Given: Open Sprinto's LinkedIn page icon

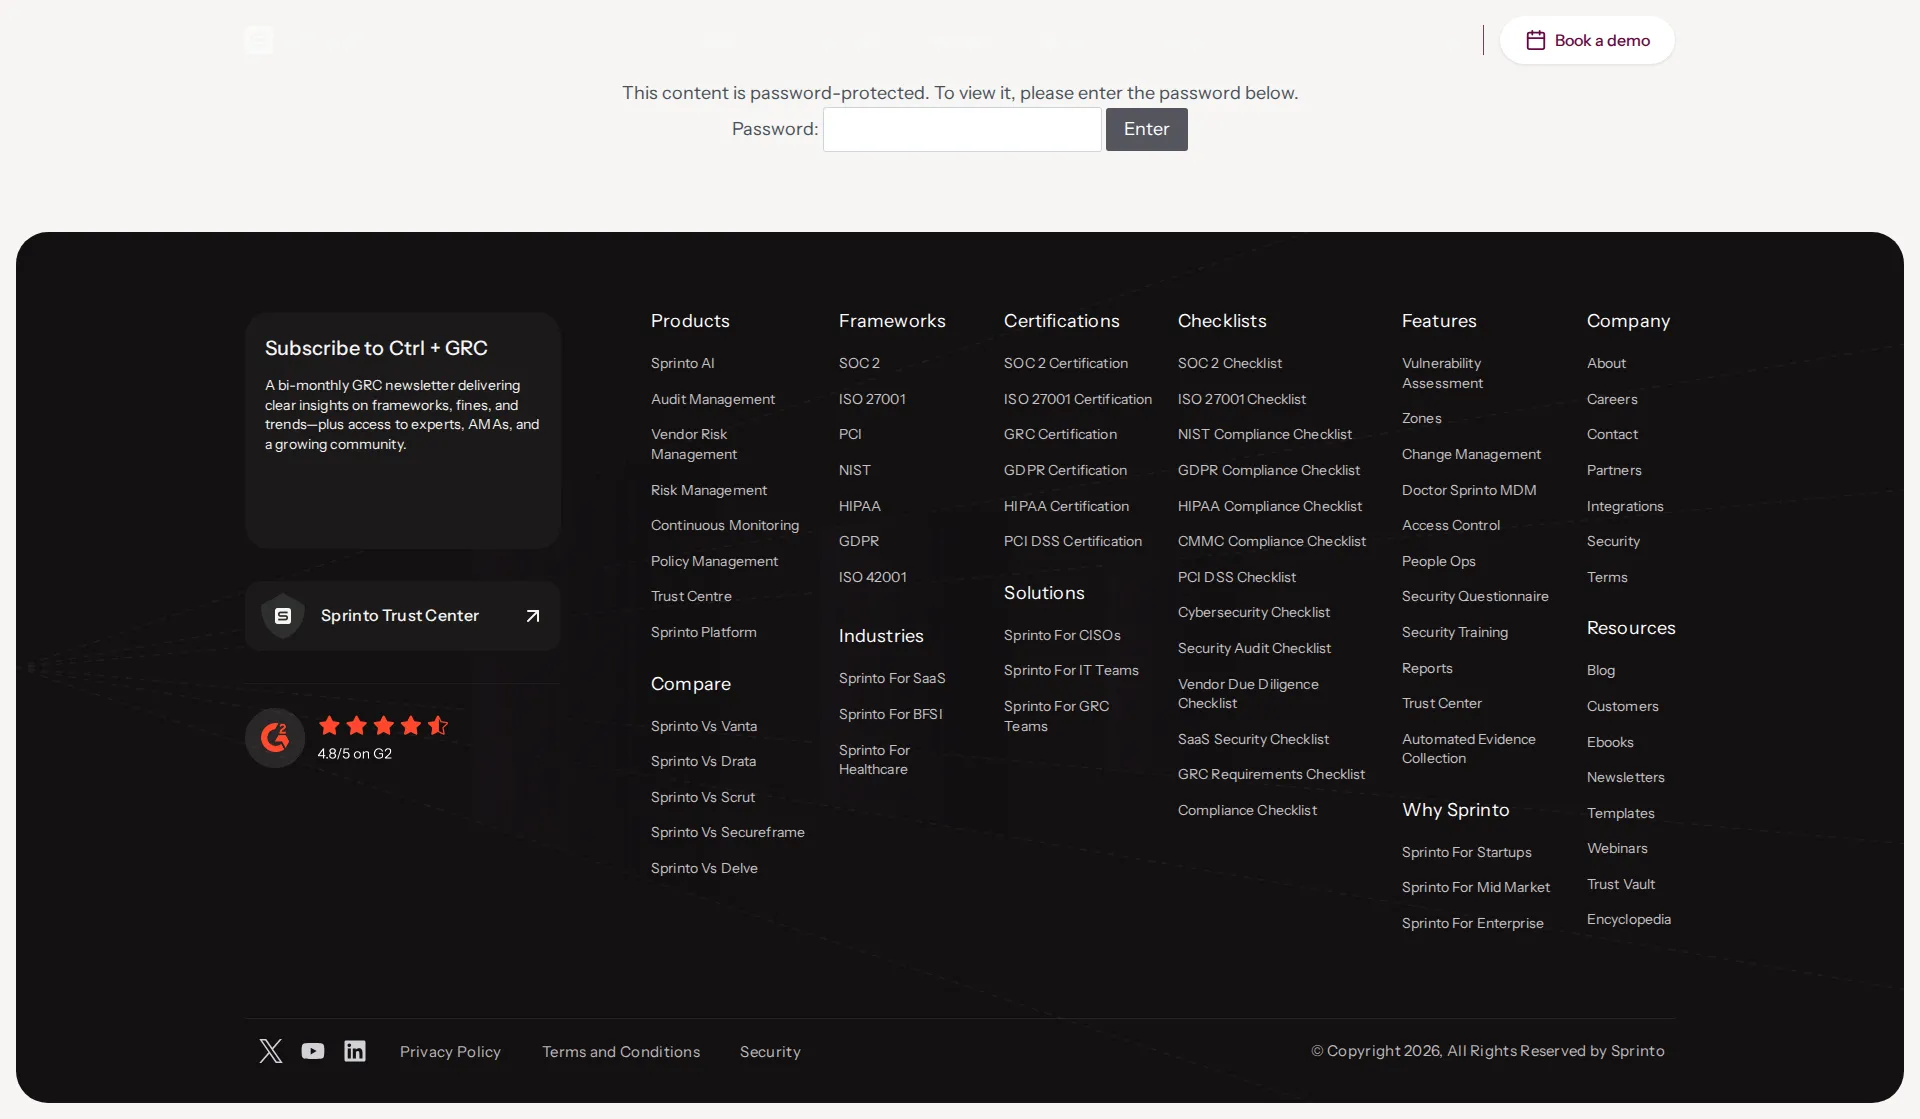Looking at the screenshot, I should tap(355, 1051).
